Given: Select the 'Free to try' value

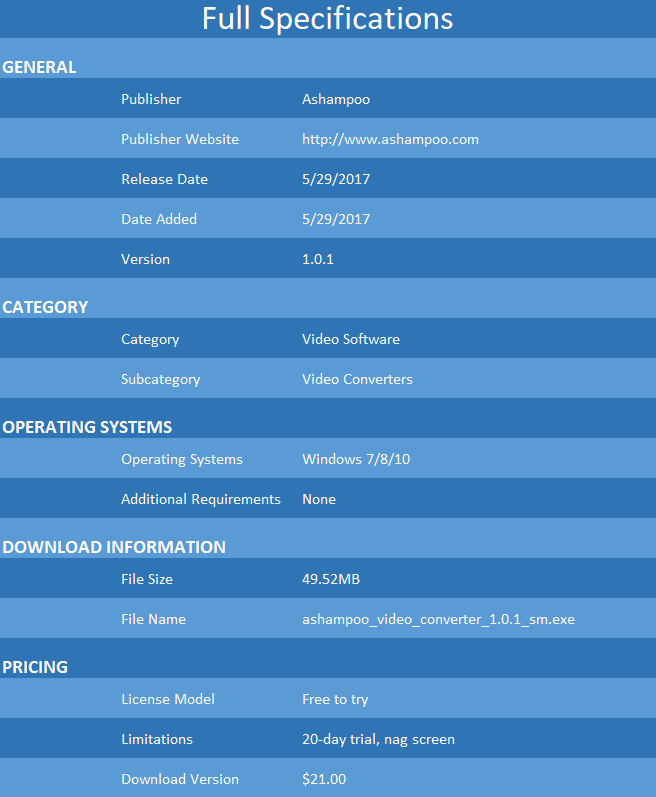Looking at the screenshot, I should tap(335, 700).
